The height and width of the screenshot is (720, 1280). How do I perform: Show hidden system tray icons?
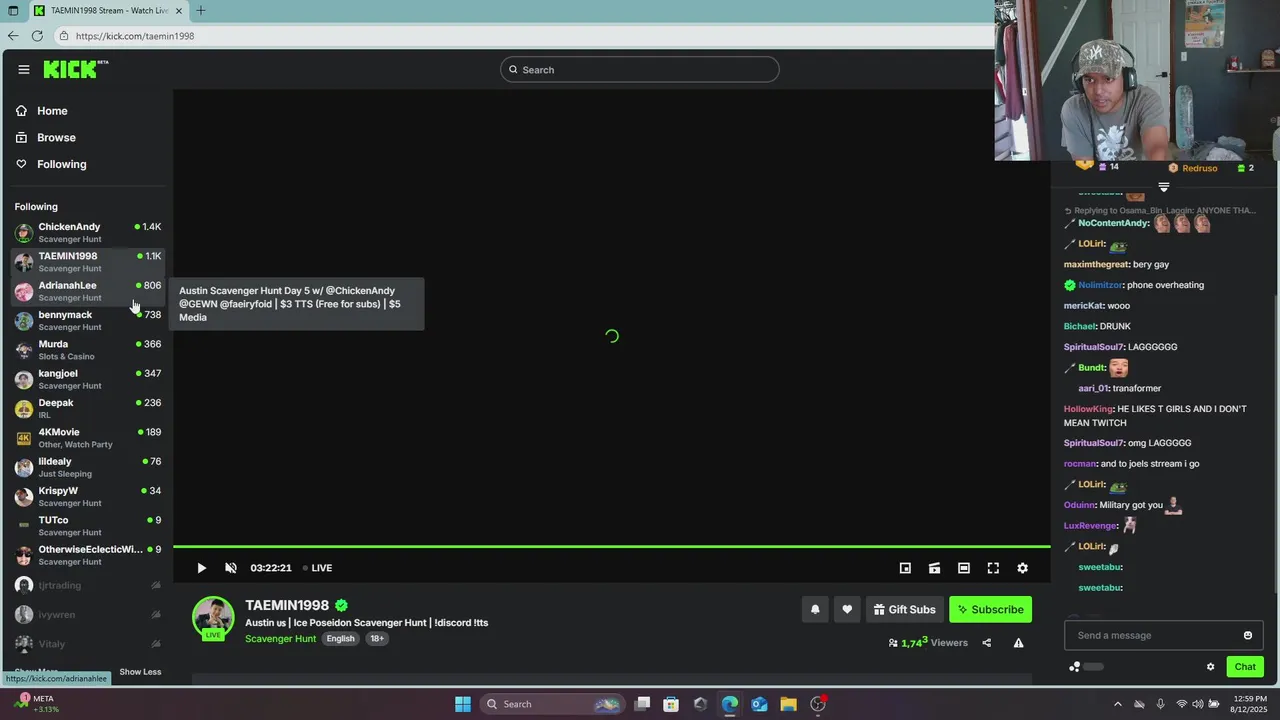coord(1118,704)
